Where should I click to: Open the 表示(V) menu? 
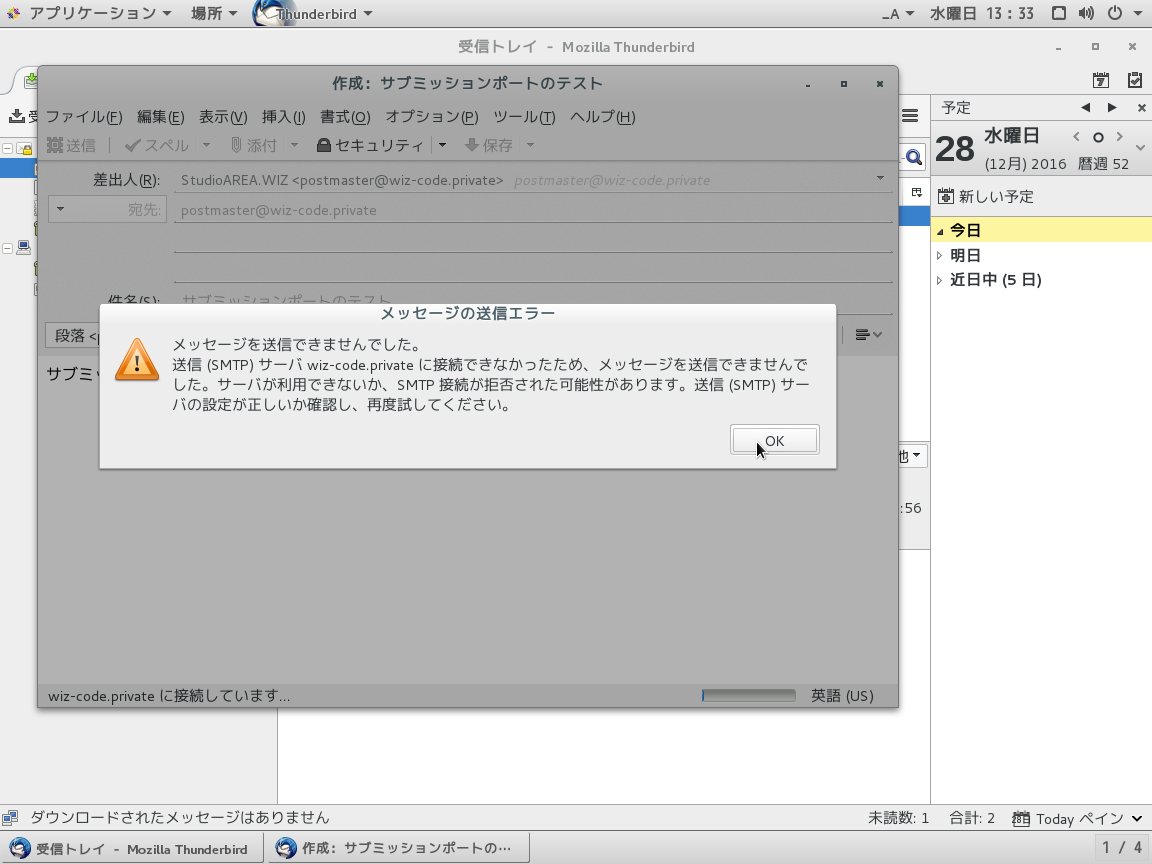[223, 117]
